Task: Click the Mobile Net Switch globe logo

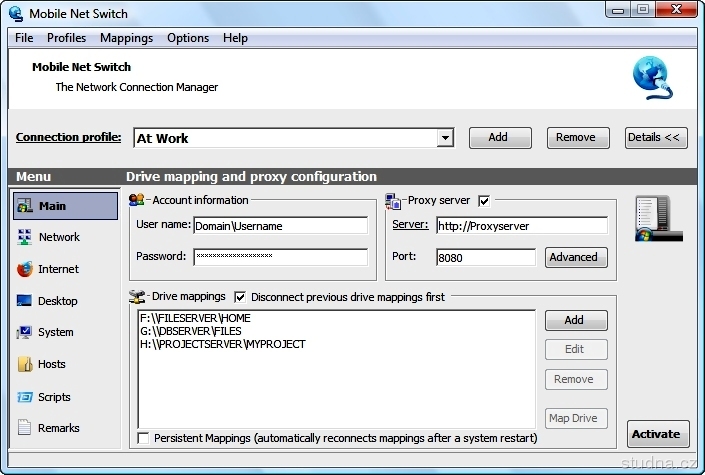Action: point(653,77)
